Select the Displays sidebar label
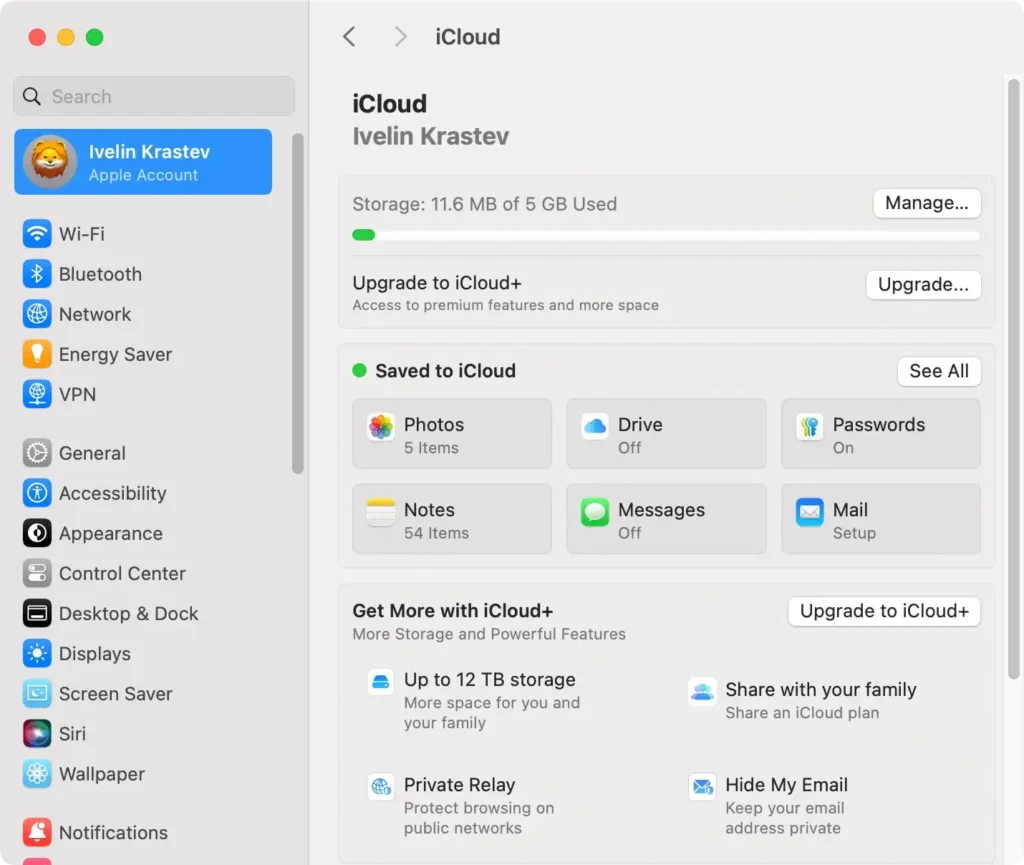The height and width of the screenshot is (865, 1024). coord(95,653)
